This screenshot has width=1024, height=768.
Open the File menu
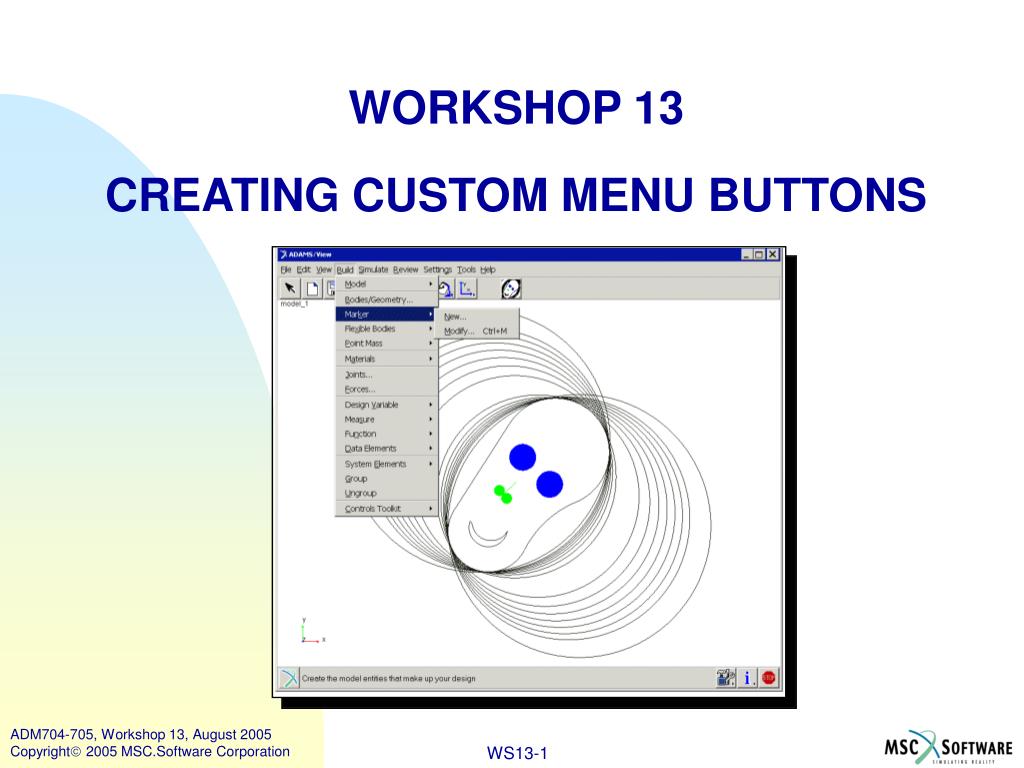point(285,269)
